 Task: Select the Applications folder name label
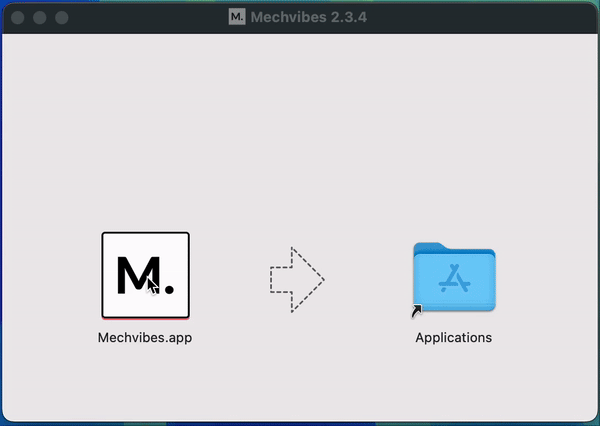453,338
